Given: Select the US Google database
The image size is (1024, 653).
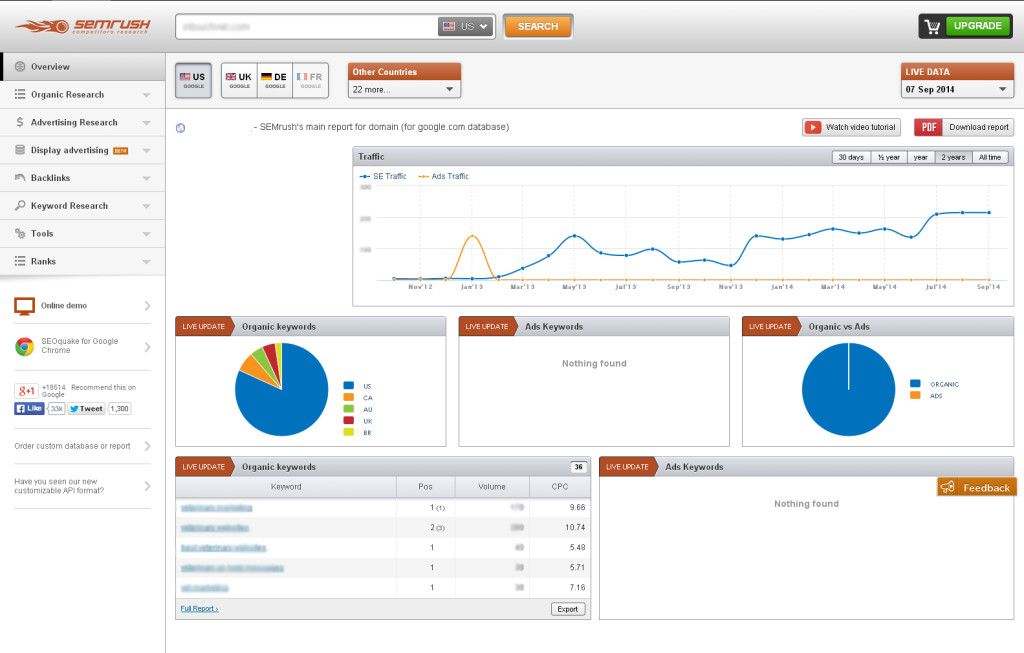Looking at the screenshot, I should (193, 80).
